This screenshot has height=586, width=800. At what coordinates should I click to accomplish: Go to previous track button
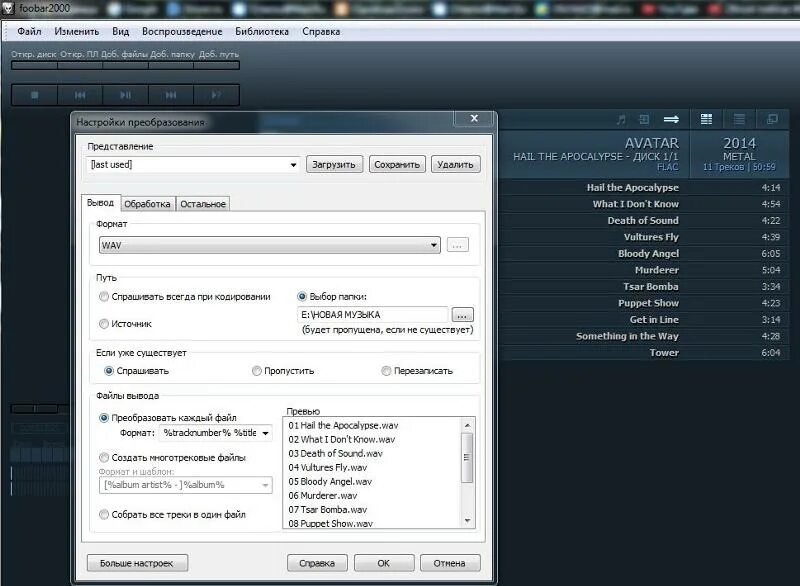80,95
